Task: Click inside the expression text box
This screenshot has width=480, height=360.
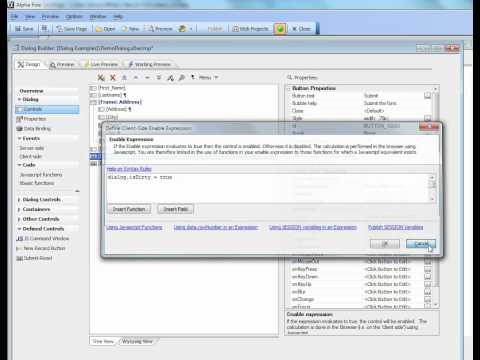Action: (267, 188)
